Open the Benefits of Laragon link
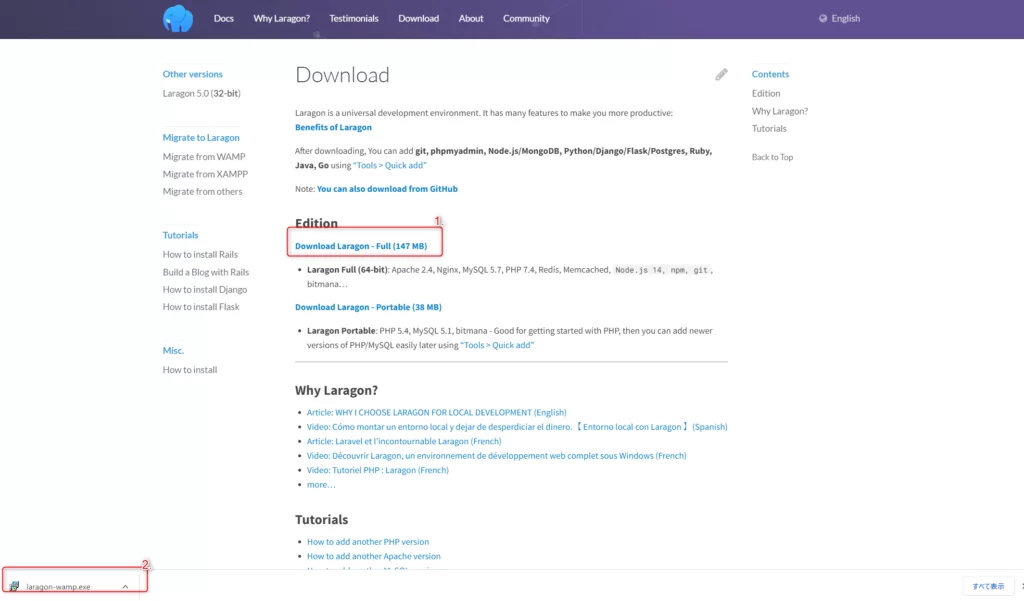The height and width of the screenshot is (601, 1024). point(333,127)
